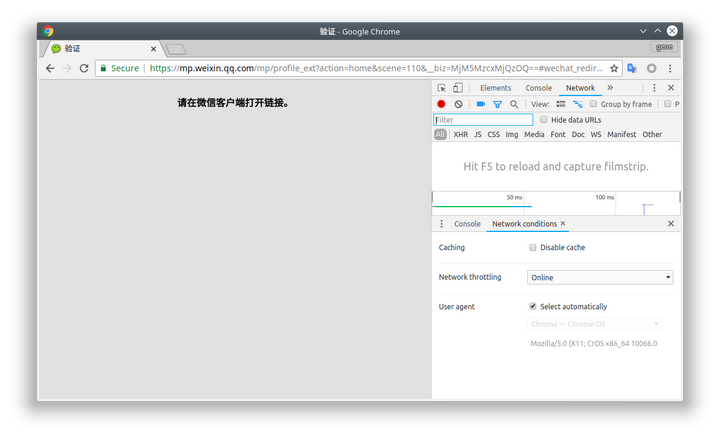Uncheck Select automatically user agent
The width and height of the screenshot is (720, 438).
(x=533, y=306)
